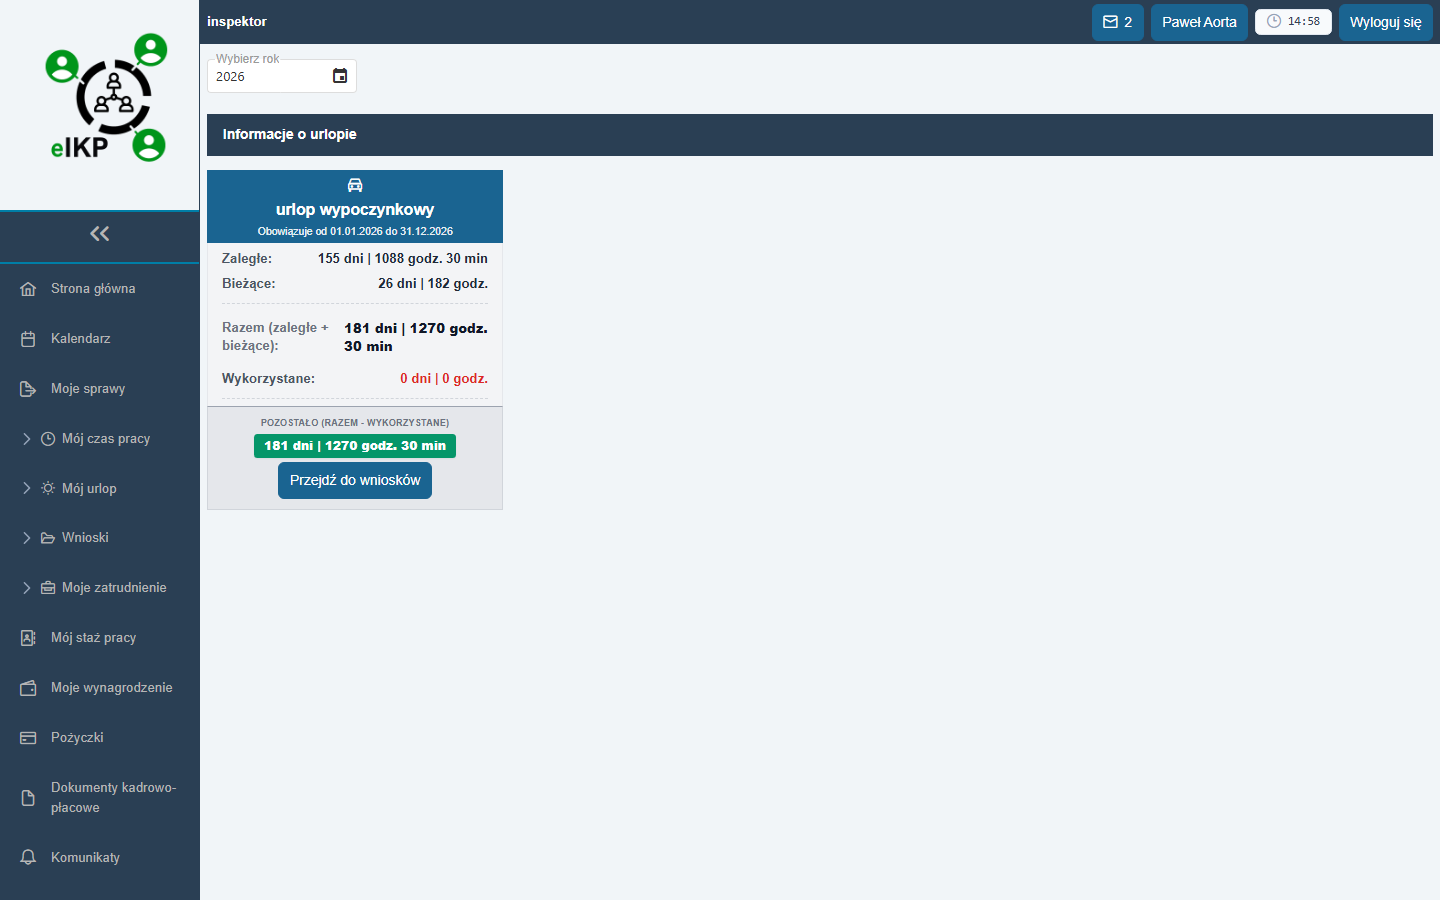Click the eIKP logo
This screenshot has height=900, width=1440.
coord(107,98)
